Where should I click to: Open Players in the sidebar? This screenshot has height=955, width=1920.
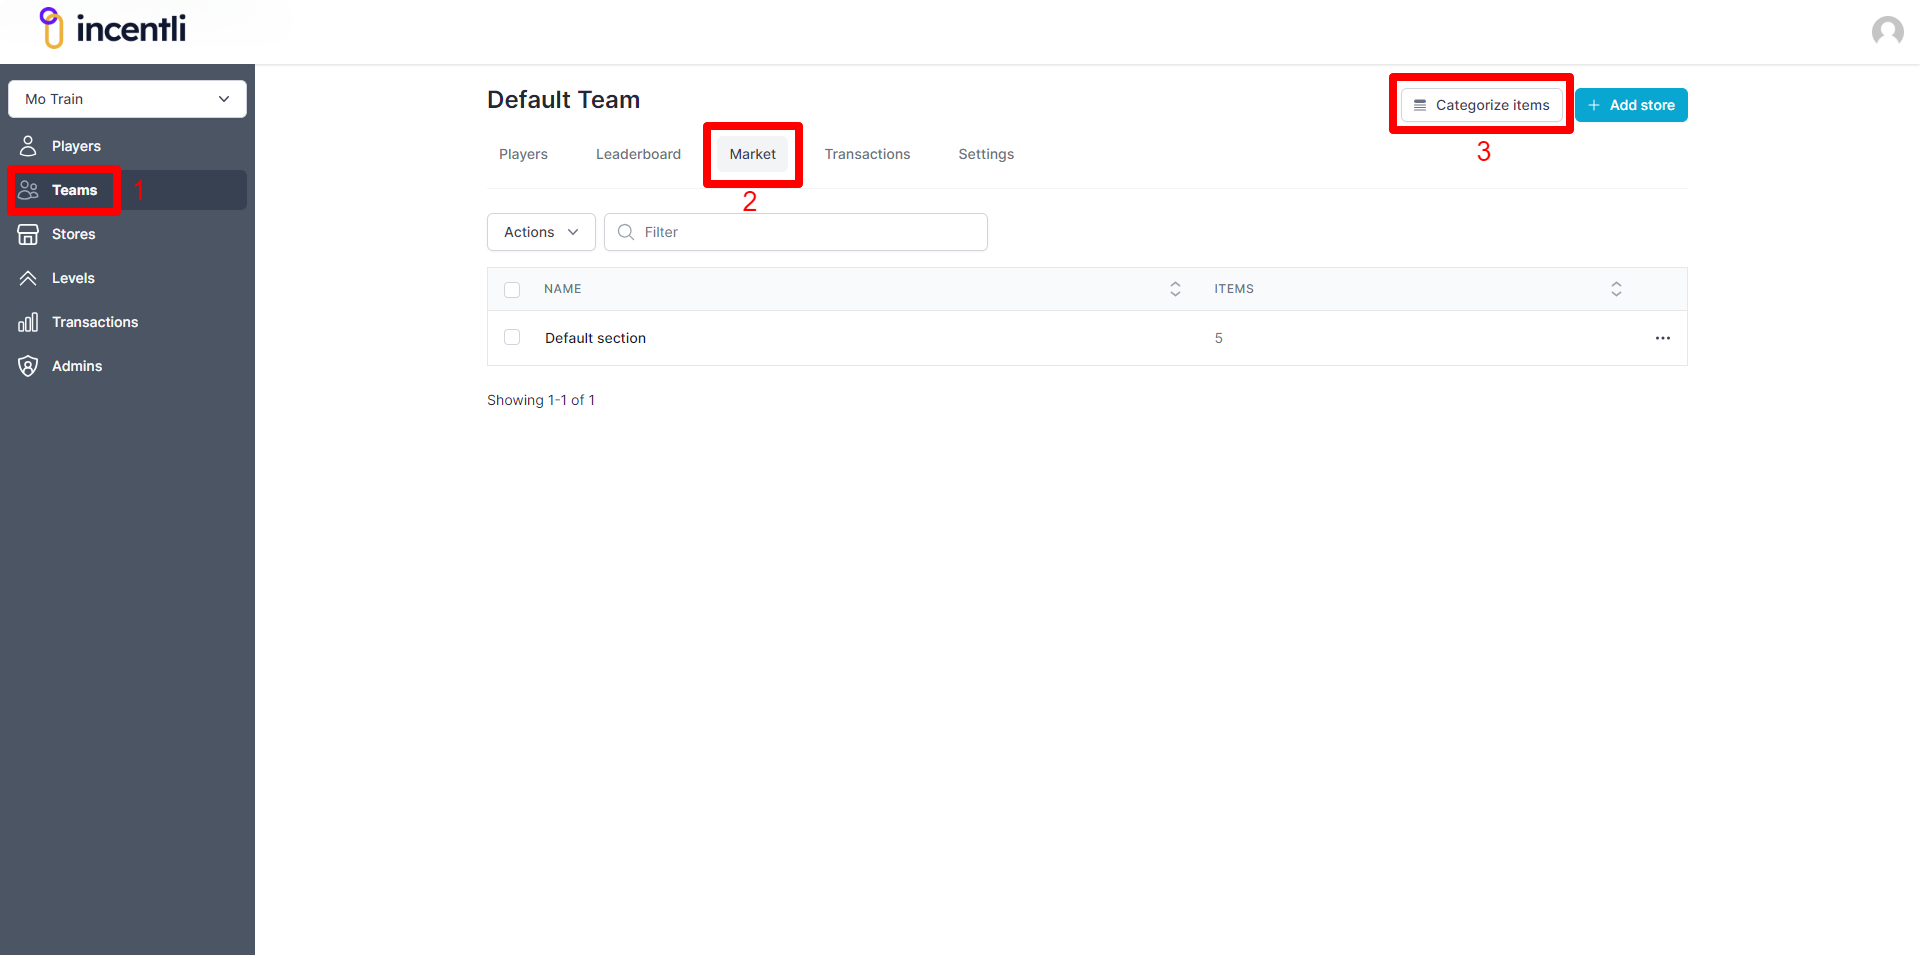[x=127, y=146]
